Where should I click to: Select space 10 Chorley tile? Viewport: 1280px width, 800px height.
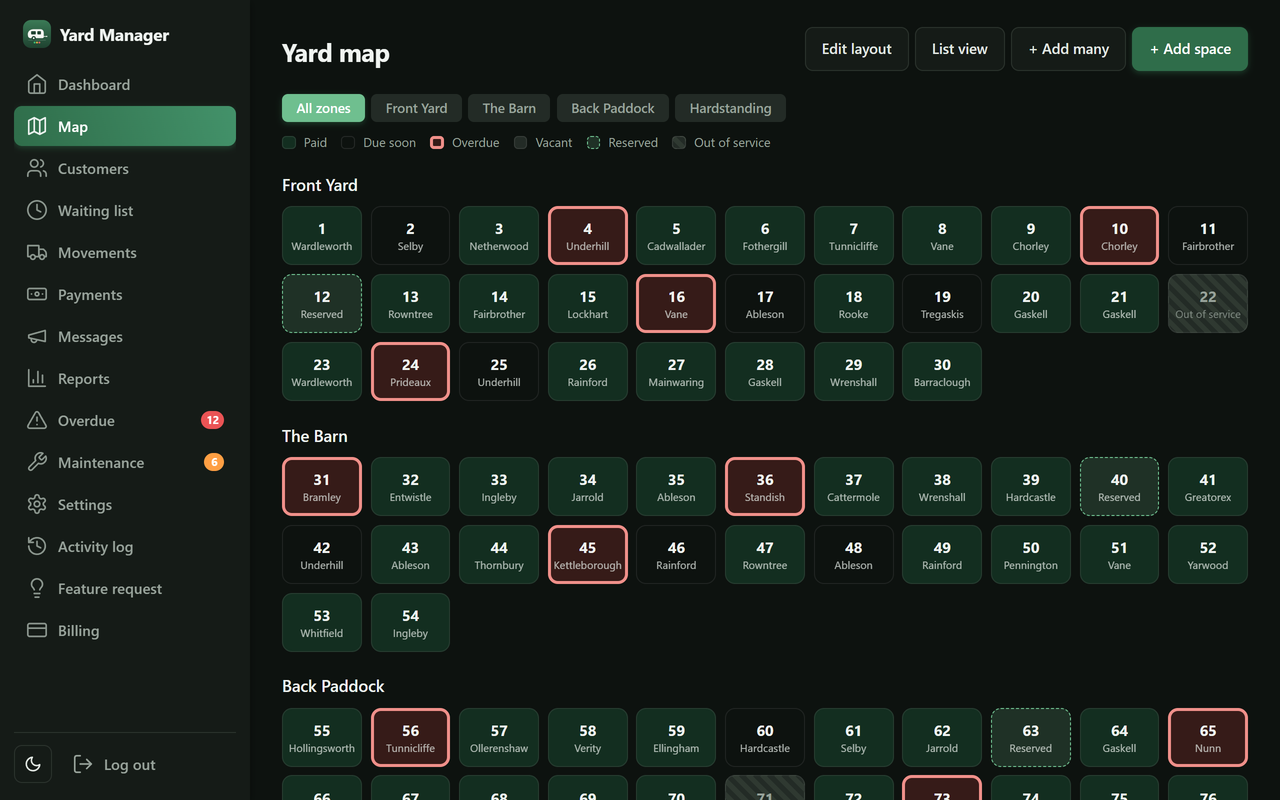[x=1119, y=236]
